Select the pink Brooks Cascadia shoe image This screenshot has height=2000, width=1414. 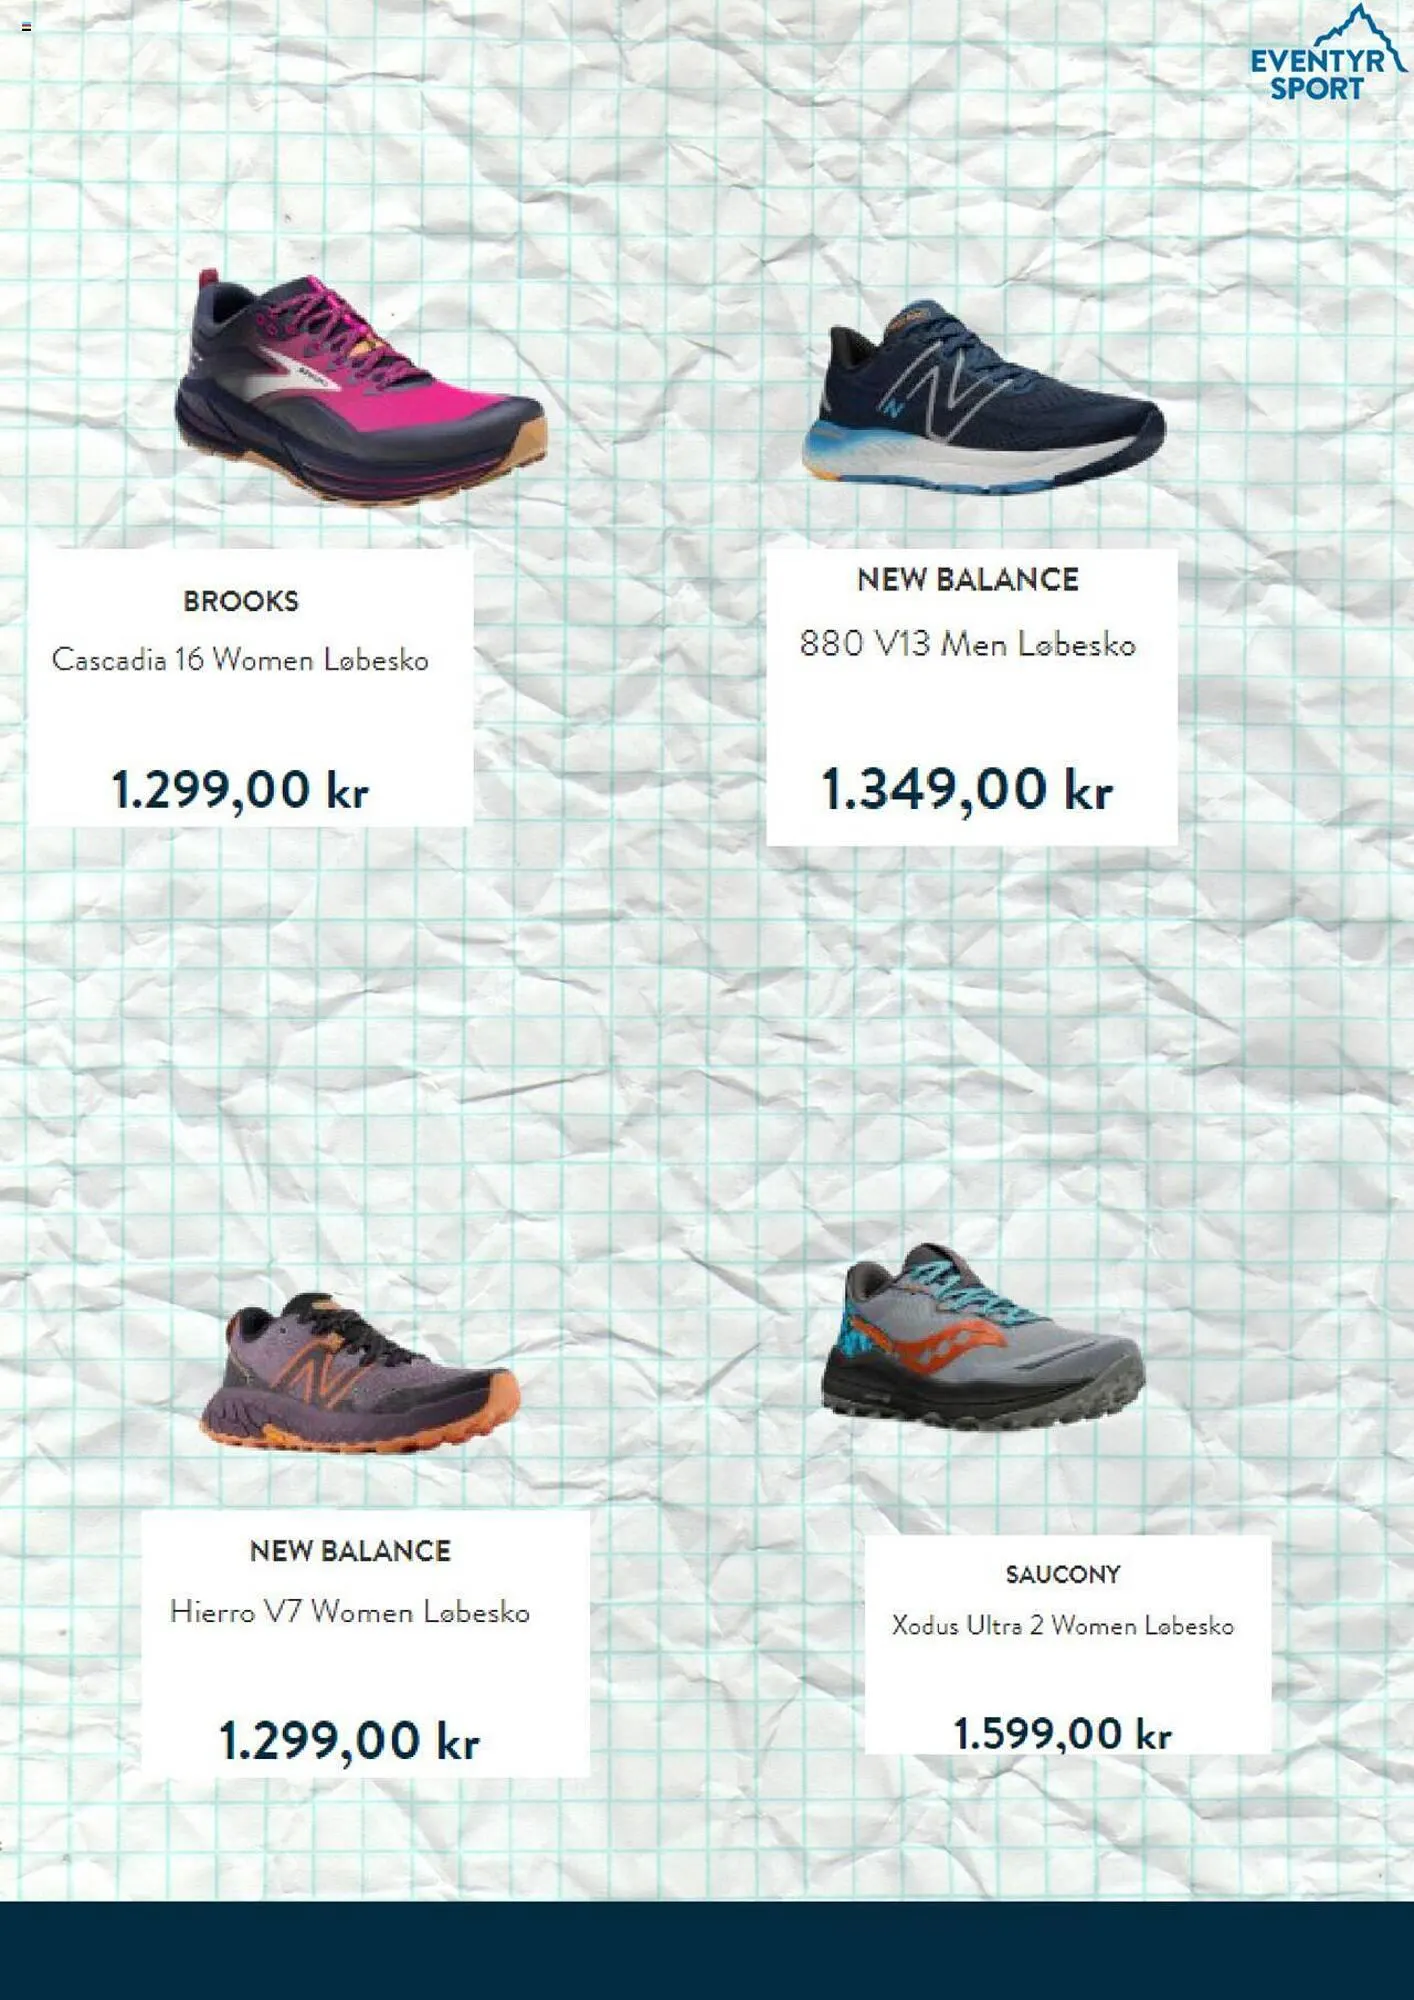[x=360, y=387]
